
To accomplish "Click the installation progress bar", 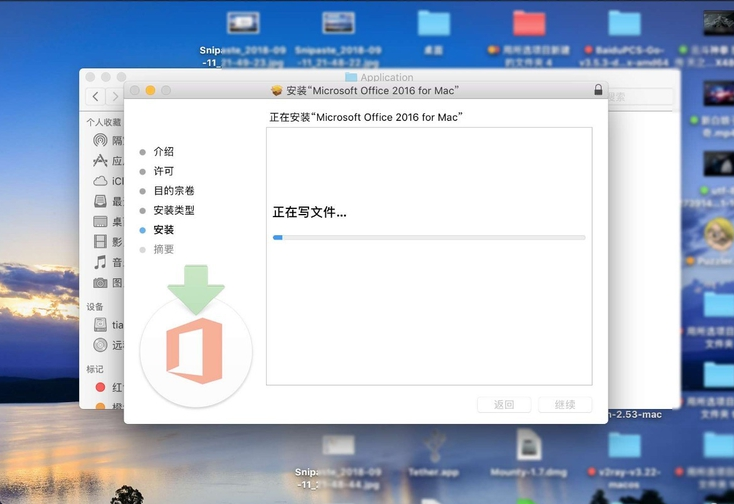I will [x=429, y=237].
